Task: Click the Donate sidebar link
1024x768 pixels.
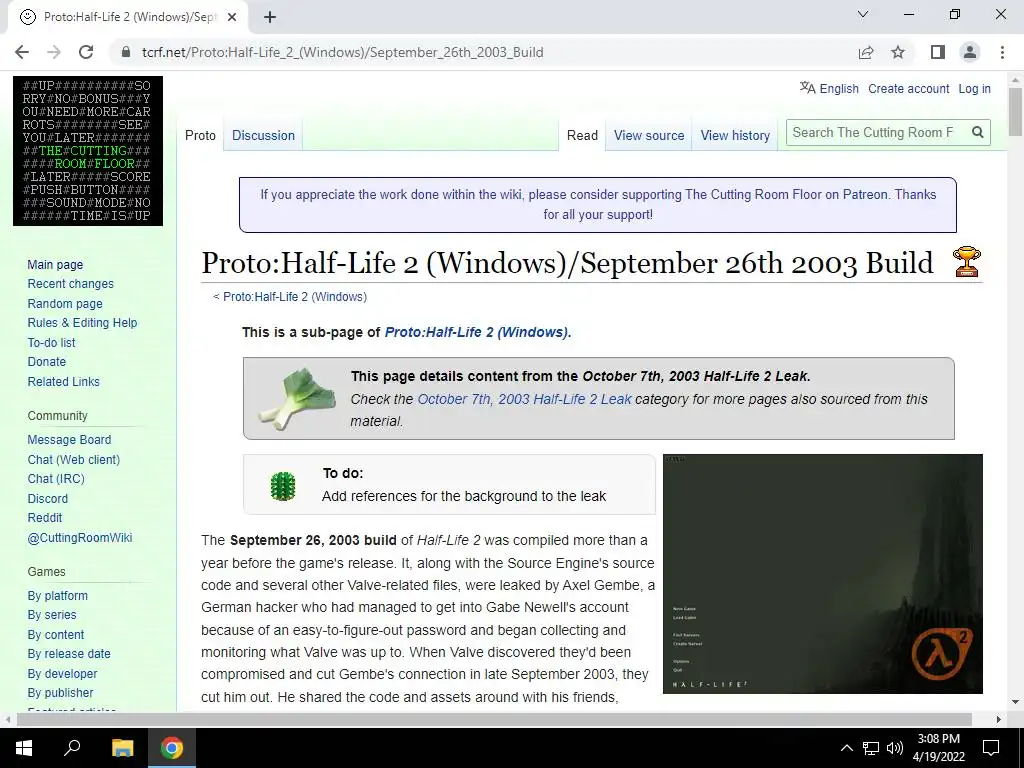Action: coord(46,362)
